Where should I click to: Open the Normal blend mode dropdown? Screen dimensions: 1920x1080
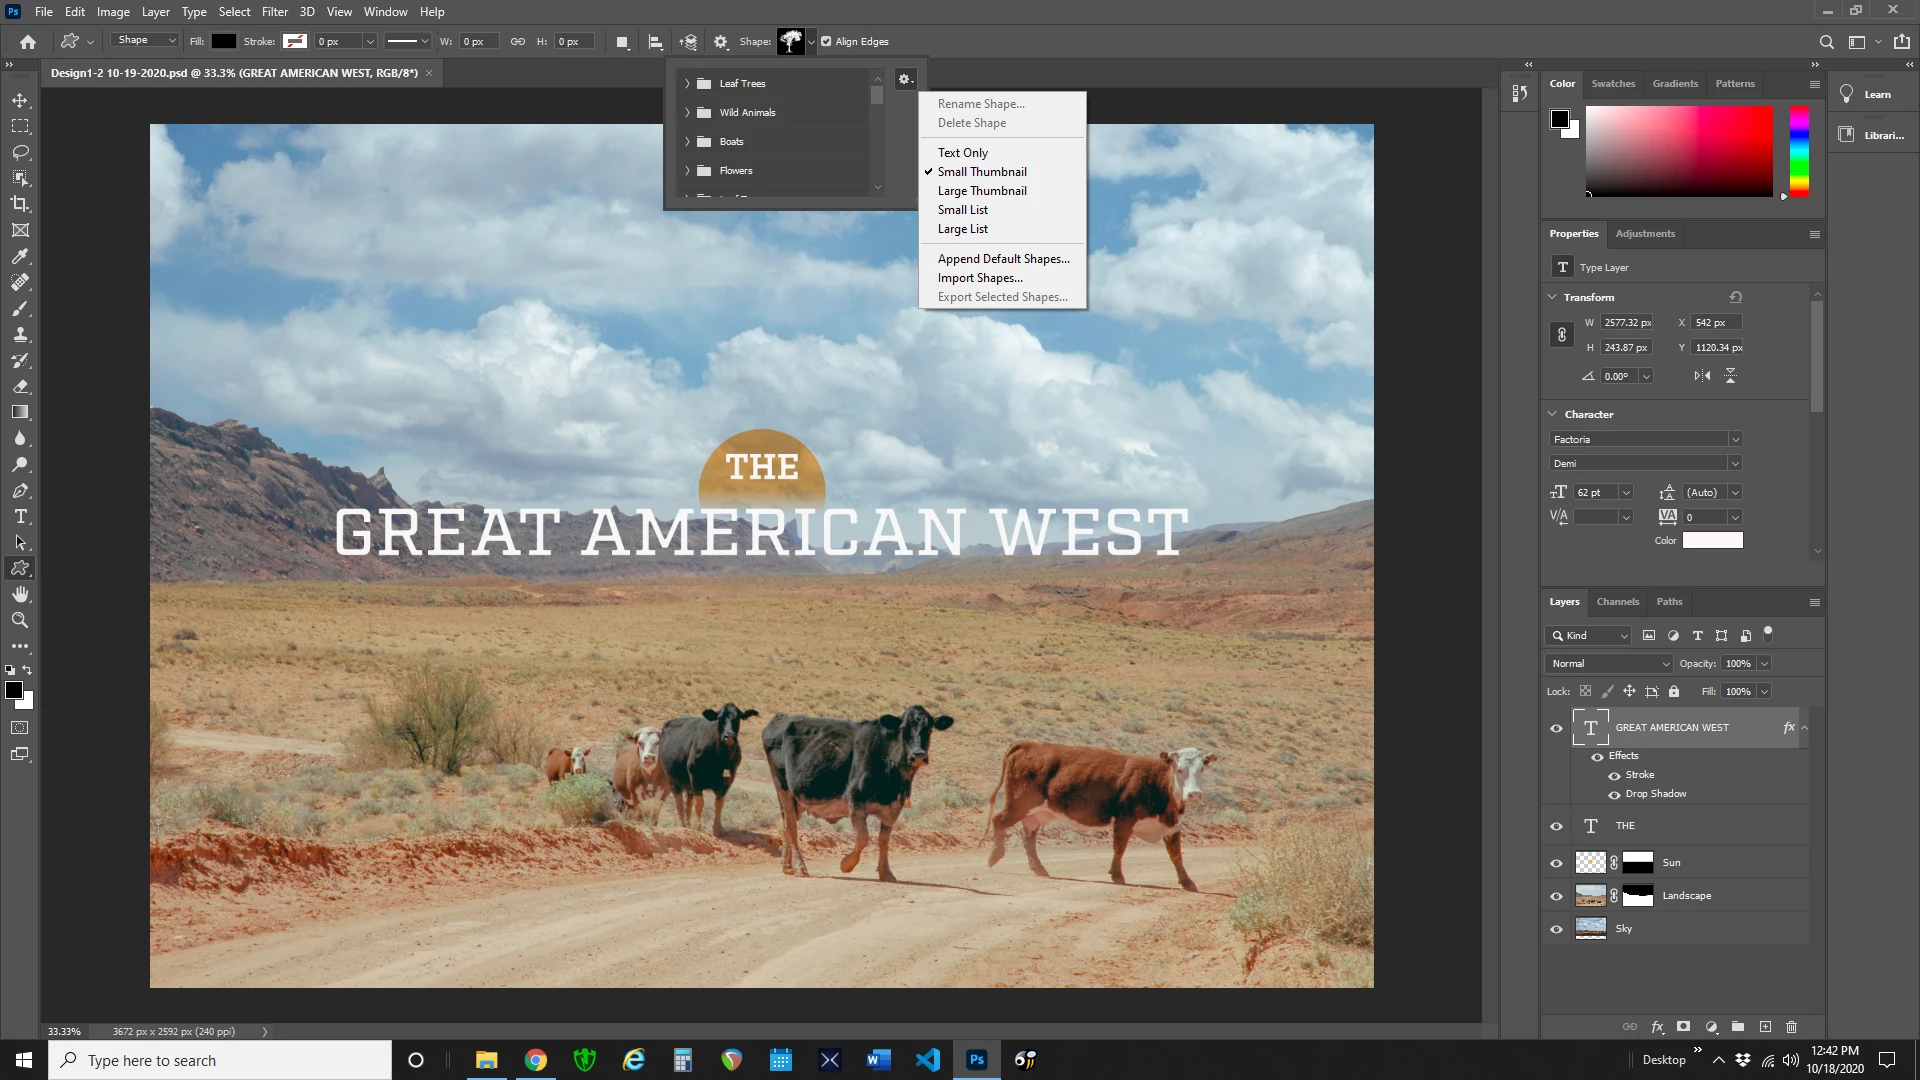coord(1610,664)
